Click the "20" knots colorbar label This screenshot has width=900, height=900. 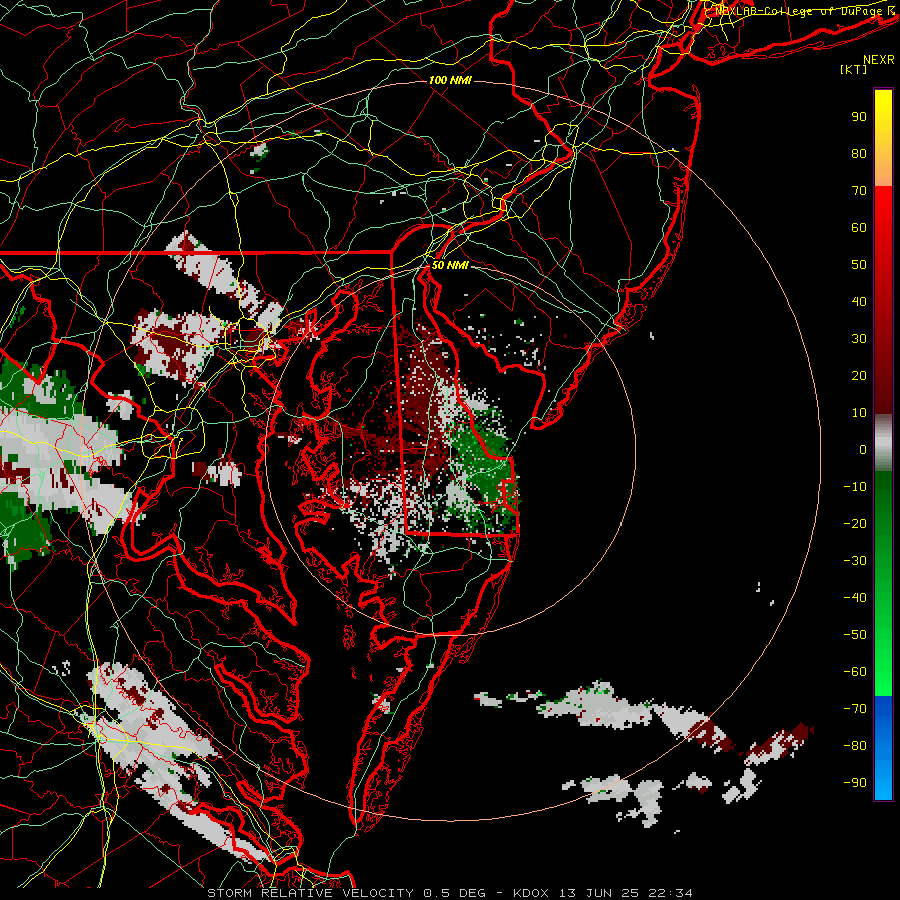click(859, 375)
